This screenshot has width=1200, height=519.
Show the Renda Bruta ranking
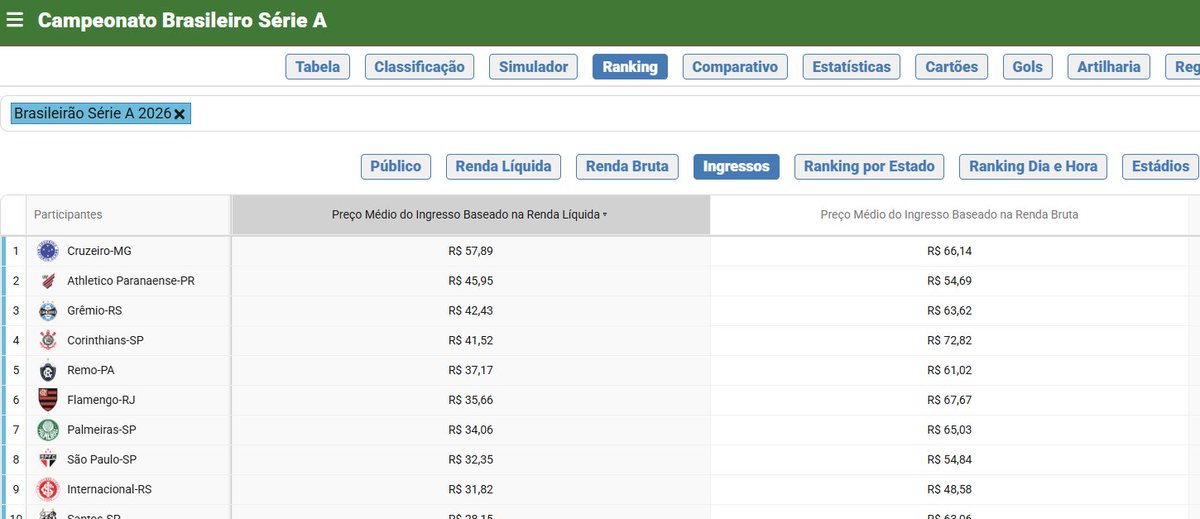click(x=627, y=166)
